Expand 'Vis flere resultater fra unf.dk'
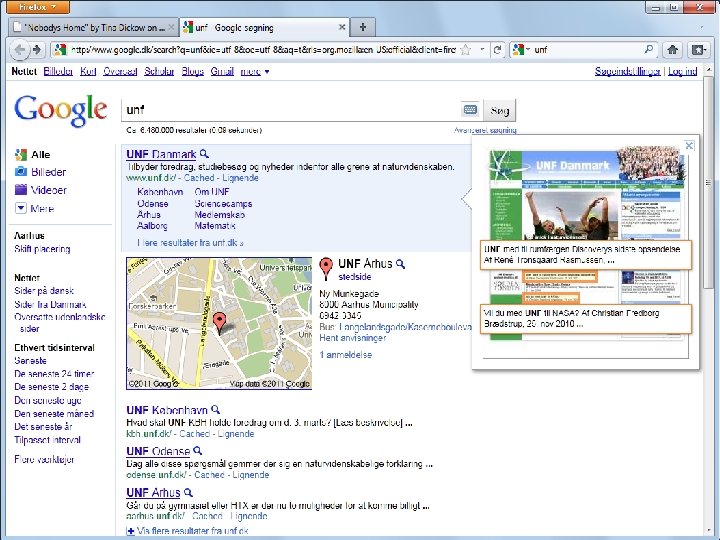The width and height of the screenshot is (720, 540). pos(188,531)
